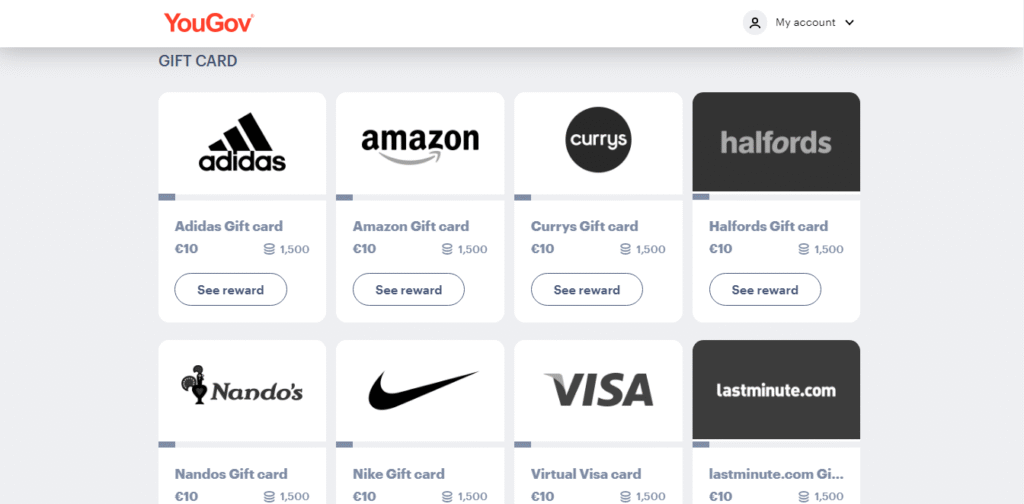See reward for Currys Gift card
This screenshot has width=1024, height=504.
(587, 290)
